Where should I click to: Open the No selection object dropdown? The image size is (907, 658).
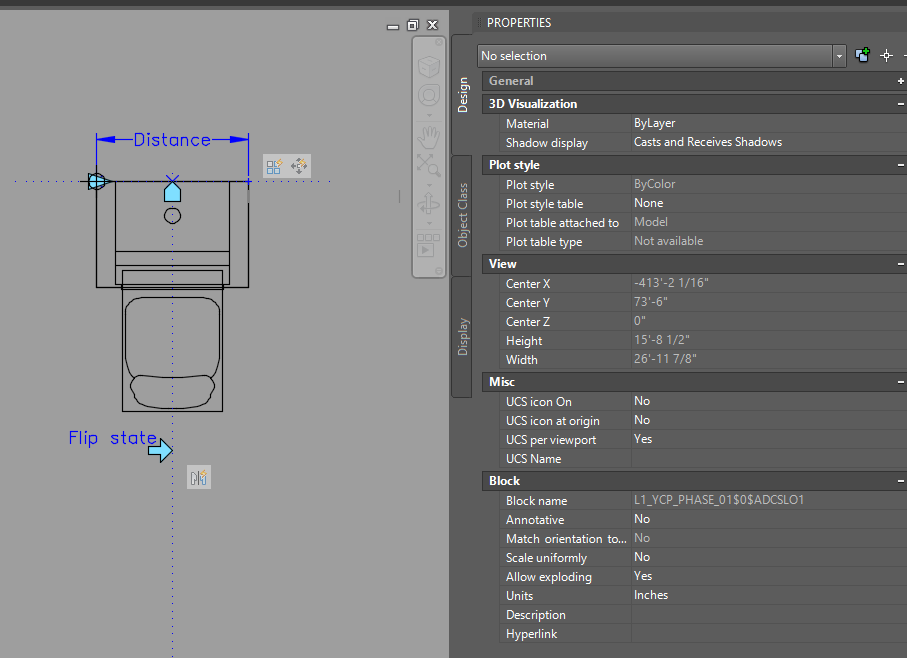839,56
